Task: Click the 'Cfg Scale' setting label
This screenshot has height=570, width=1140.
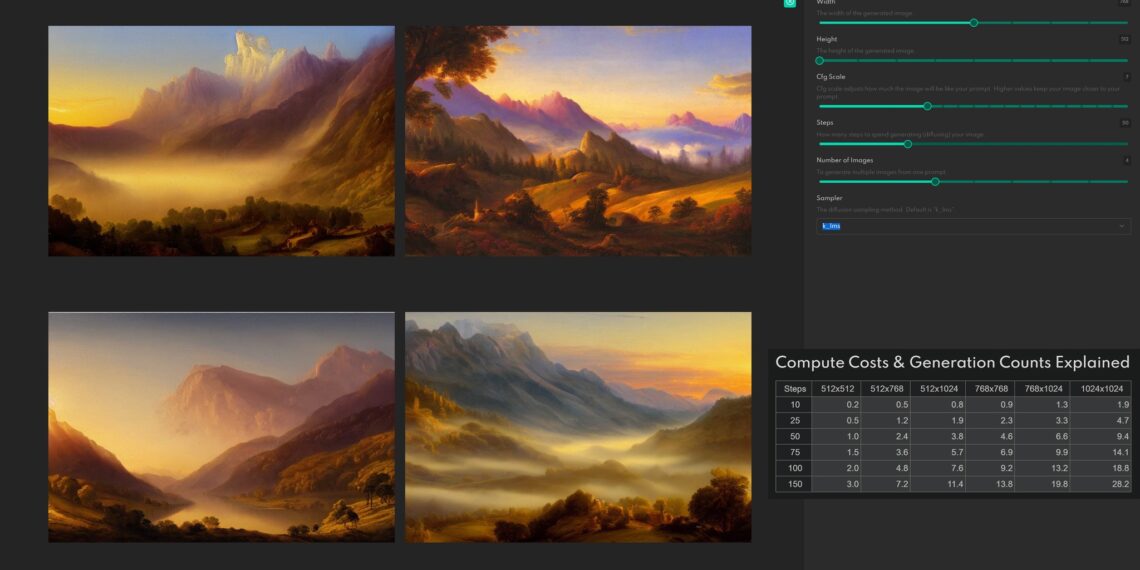Action: (x=831, y=76)
